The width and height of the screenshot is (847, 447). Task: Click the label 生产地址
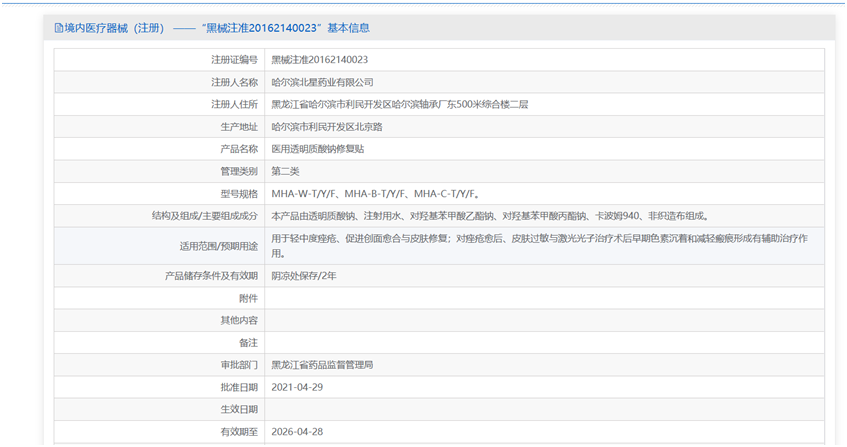[239, 127]
